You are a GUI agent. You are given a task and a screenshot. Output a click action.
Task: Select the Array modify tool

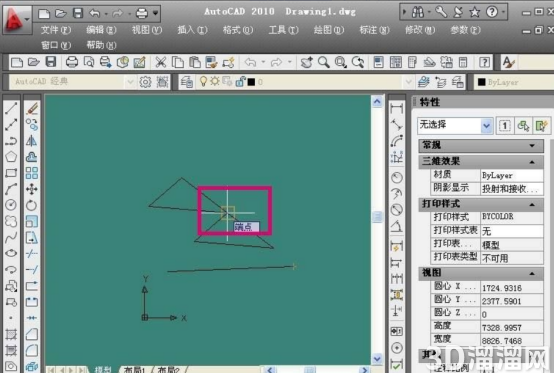click(x=32, y=173)
